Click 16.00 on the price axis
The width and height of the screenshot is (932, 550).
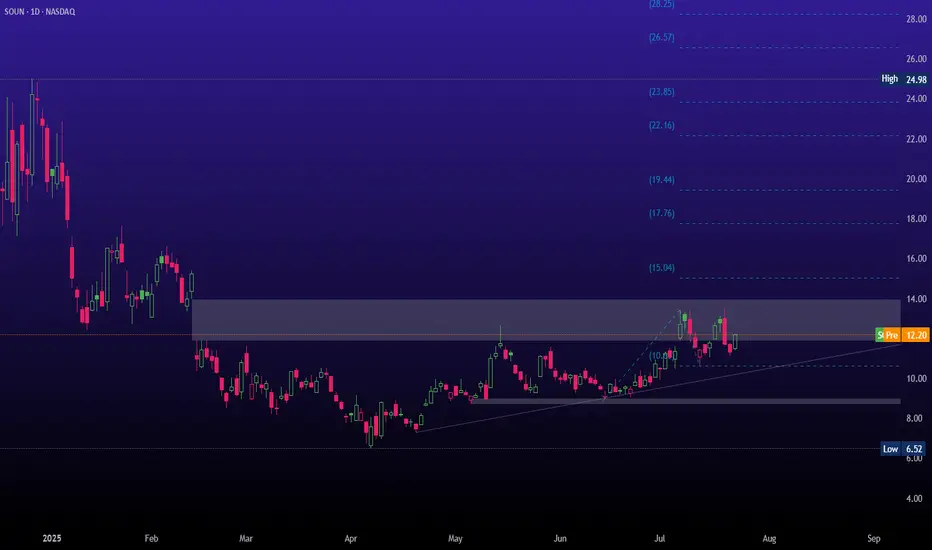pos(916,259)
